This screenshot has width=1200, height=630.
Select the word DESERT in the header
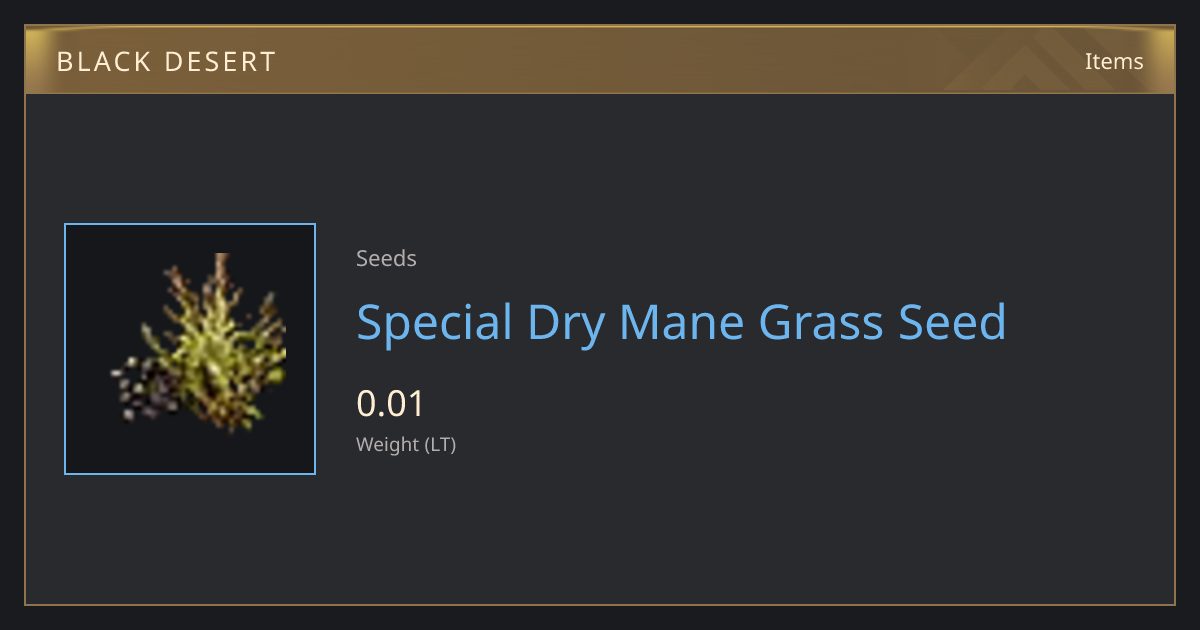click(x=220, y=62)
